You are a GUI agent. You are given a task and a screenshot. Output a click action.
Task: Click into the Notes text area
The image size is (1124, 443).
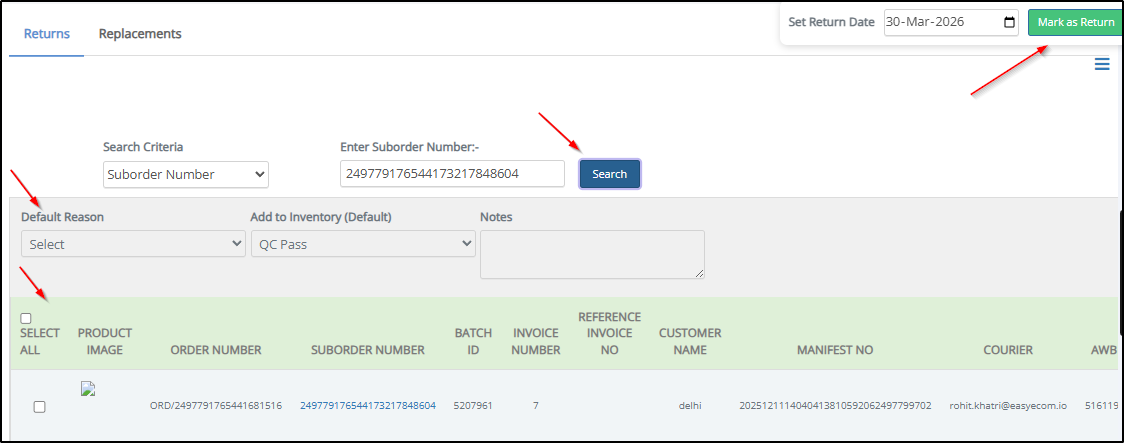(592, 254)
